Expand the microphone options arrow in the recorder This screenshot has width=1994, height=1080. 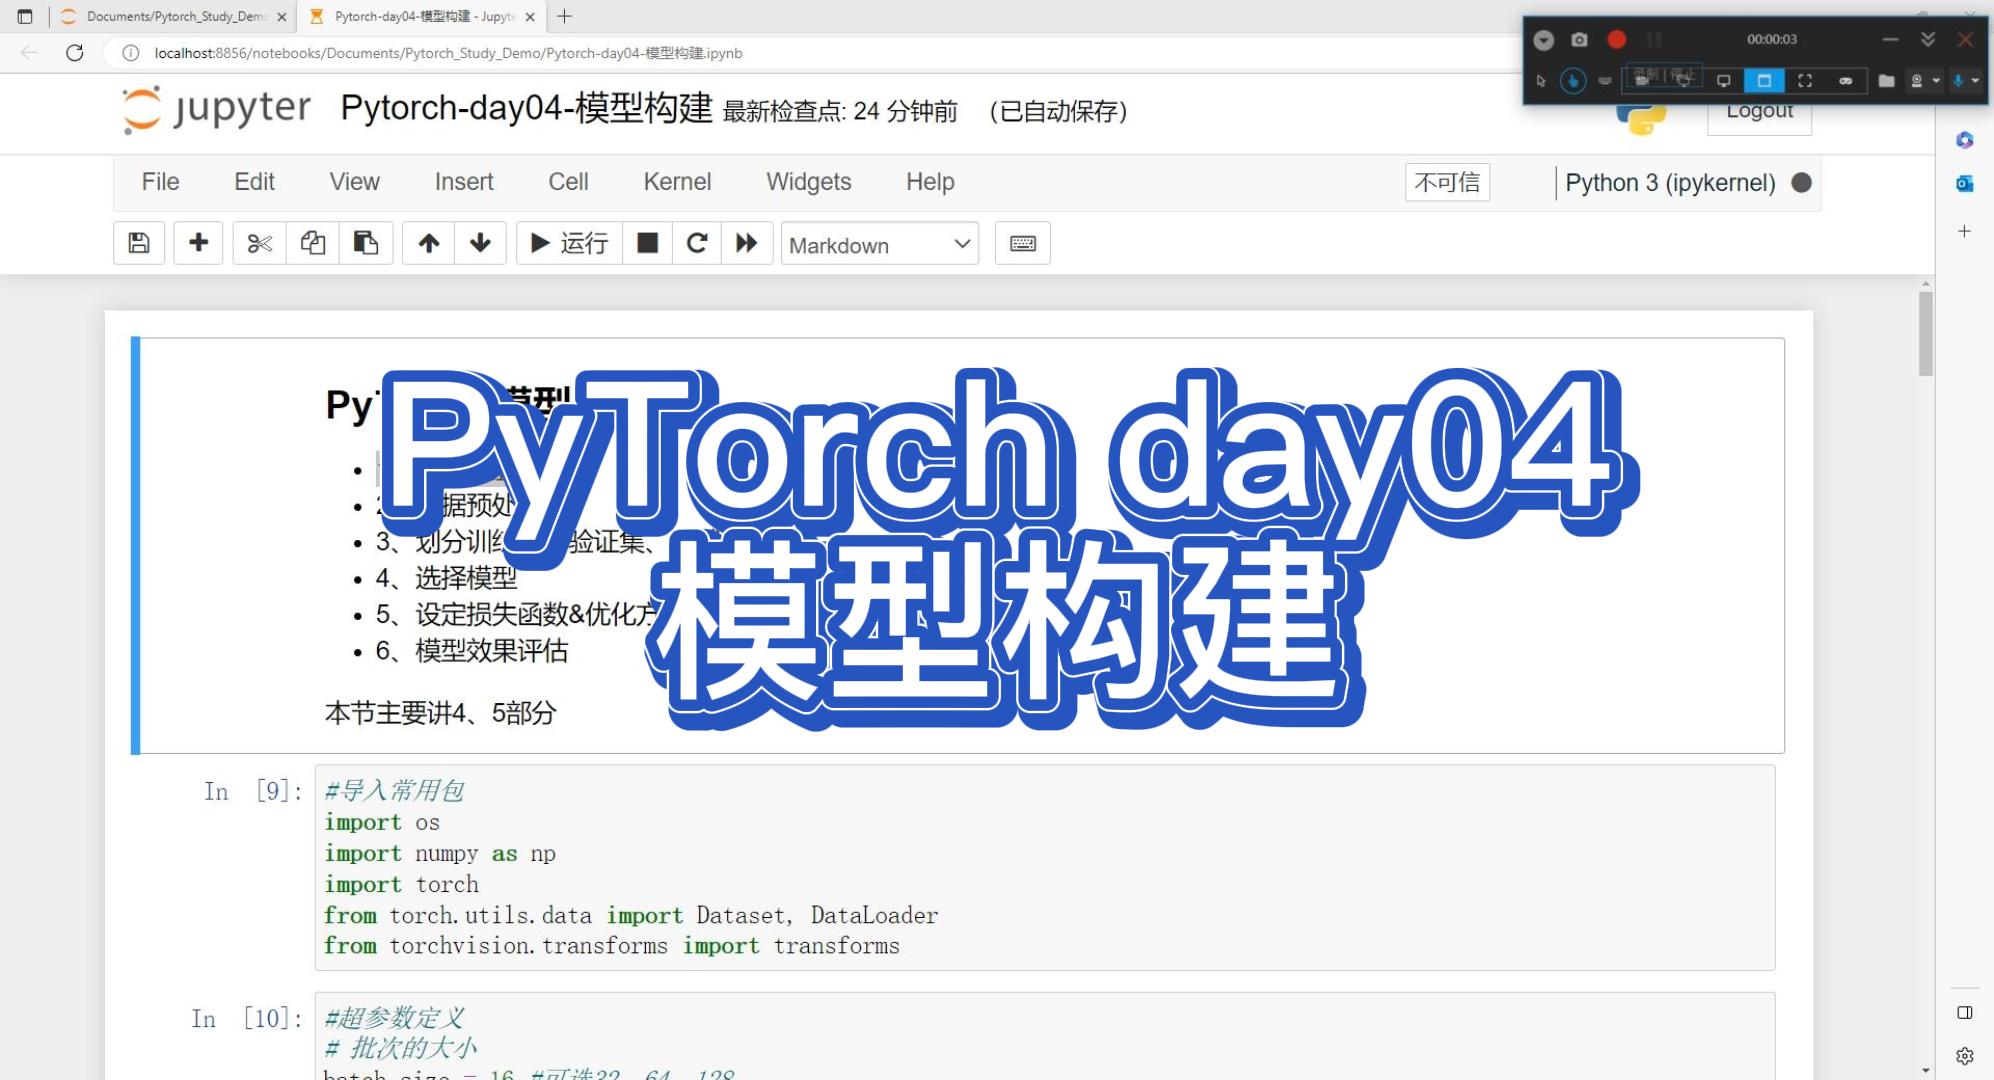(1976, 80)
